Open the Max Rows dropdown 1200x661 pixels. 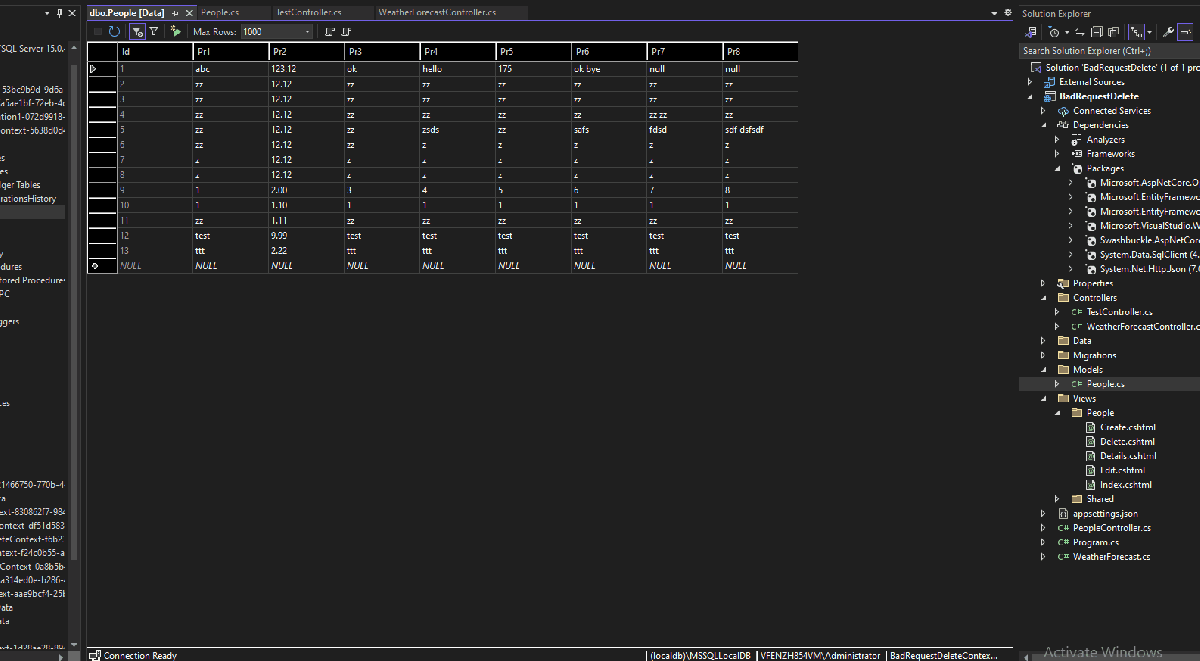[x=307, y=32]
